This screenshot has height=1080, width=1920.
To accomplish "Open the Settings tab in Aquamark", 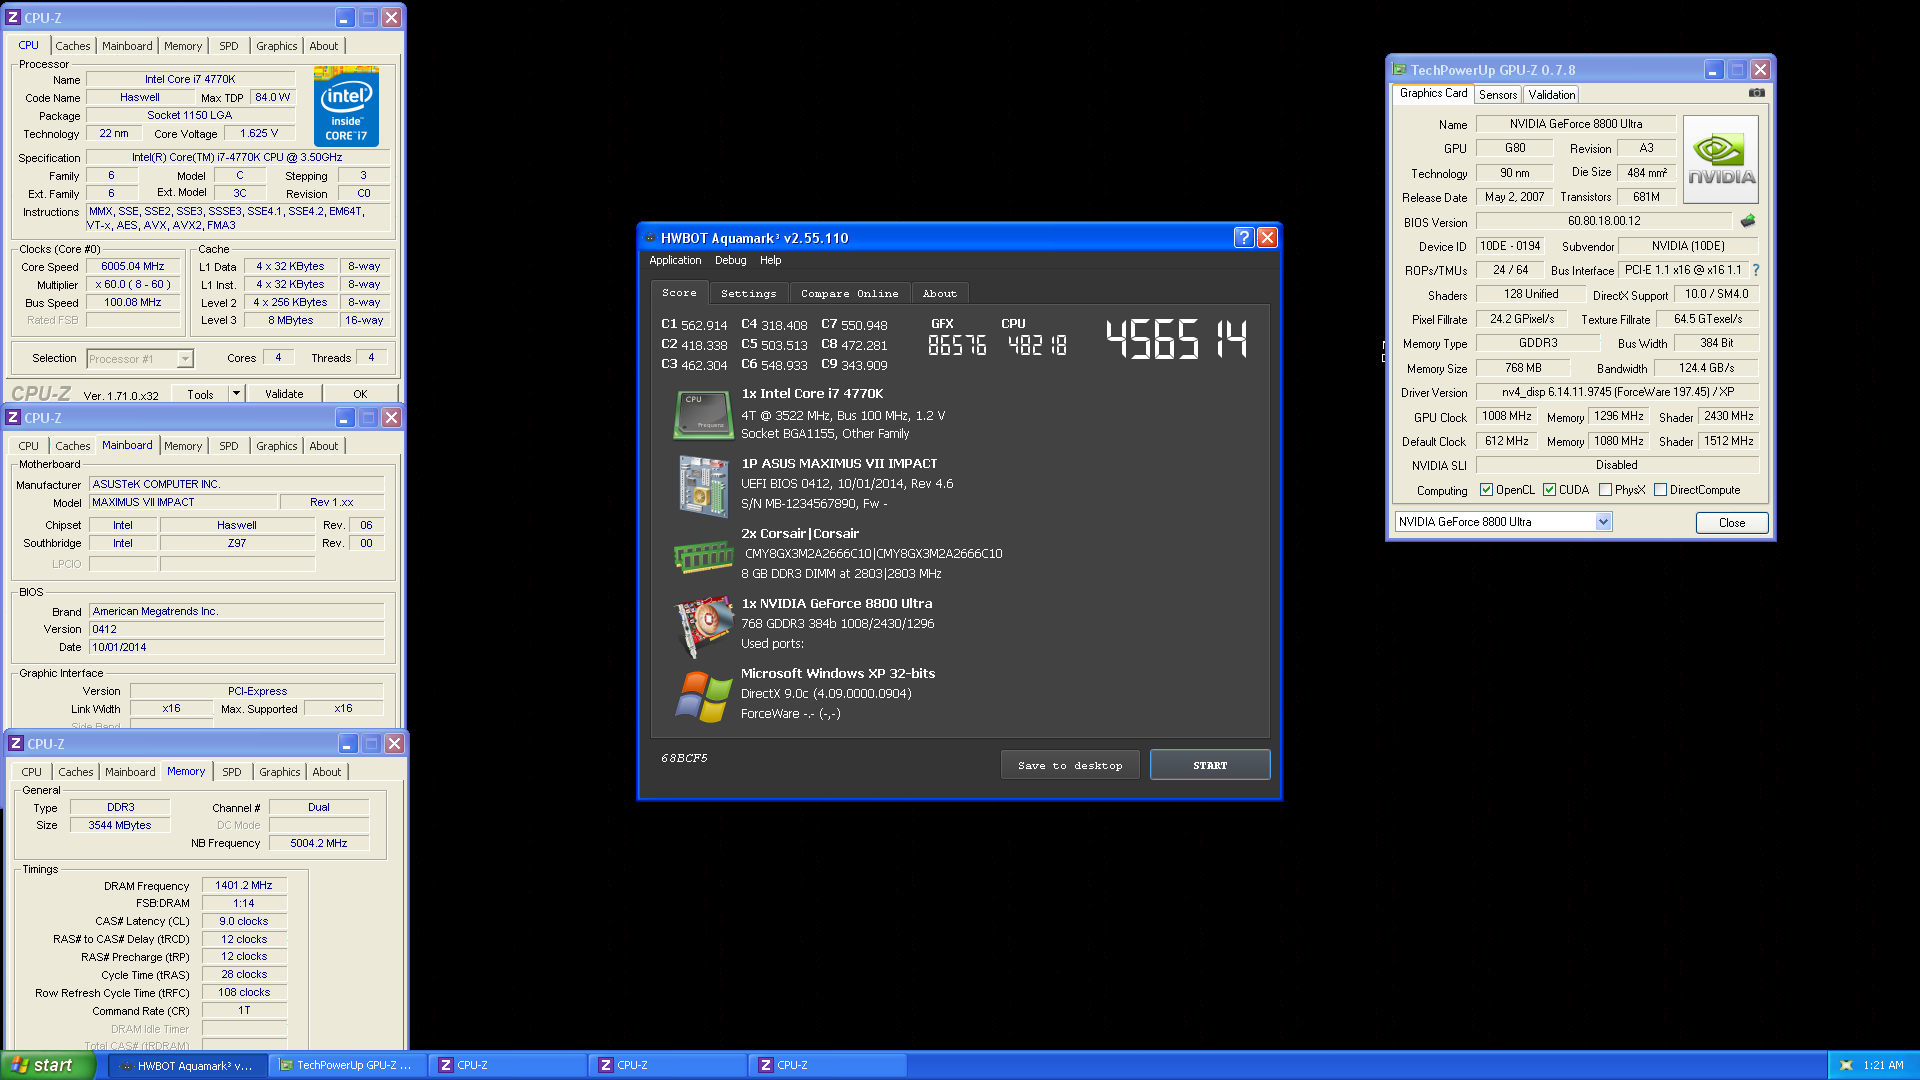I will pyautogui.click(x=748, y=293).
